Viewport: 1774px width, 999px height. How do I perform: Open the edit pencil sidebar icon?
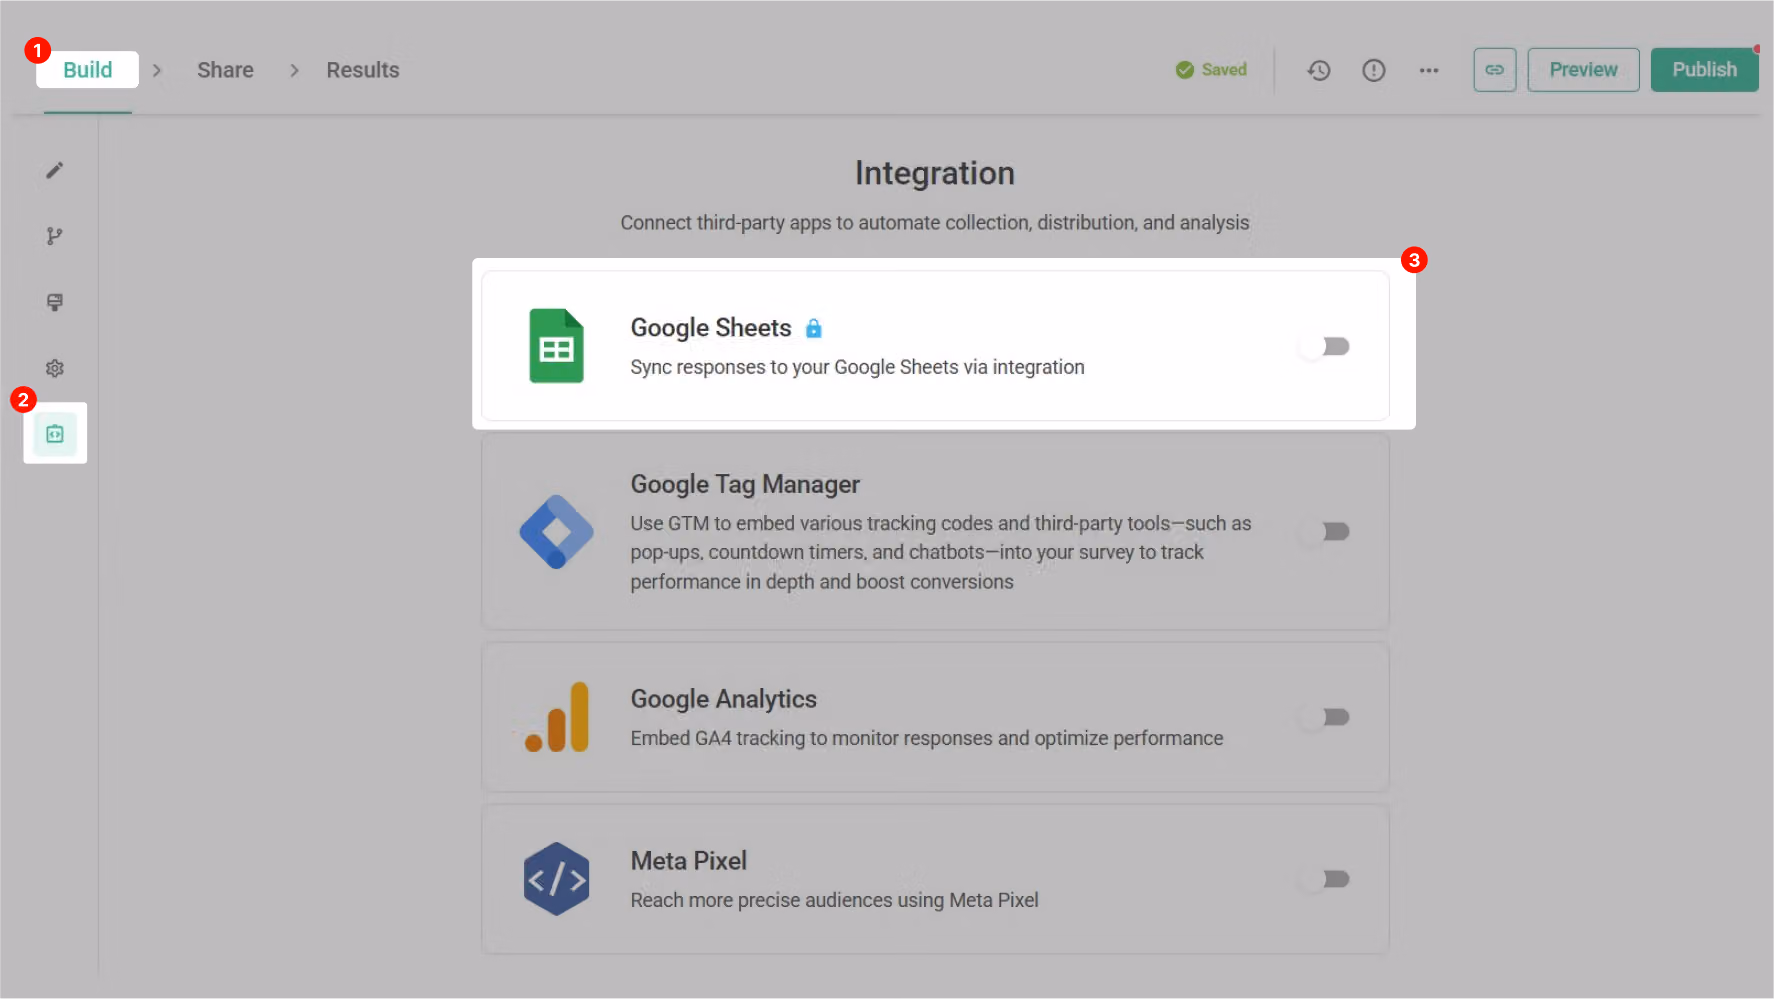55,170
